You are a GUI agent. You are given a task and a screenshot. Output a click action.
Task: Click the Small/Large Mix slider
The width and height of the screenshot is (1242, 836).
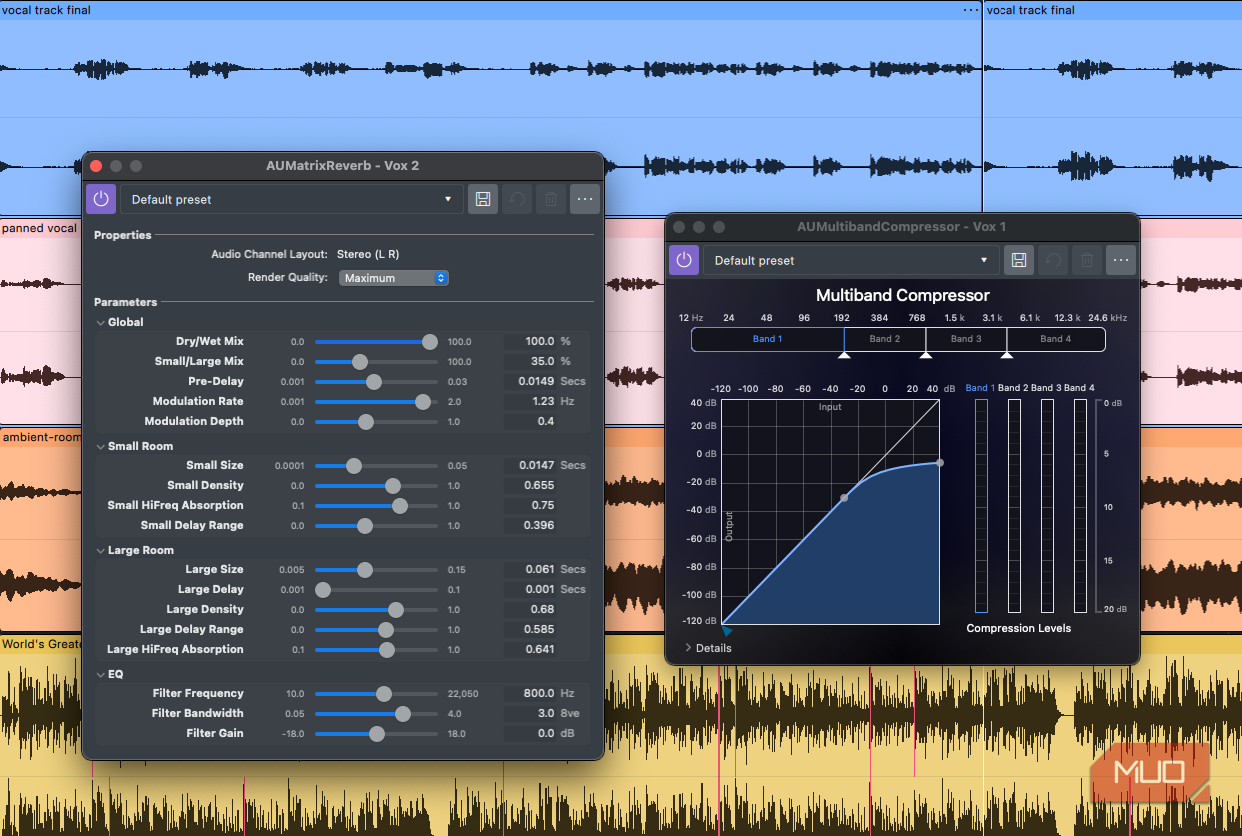376,361
